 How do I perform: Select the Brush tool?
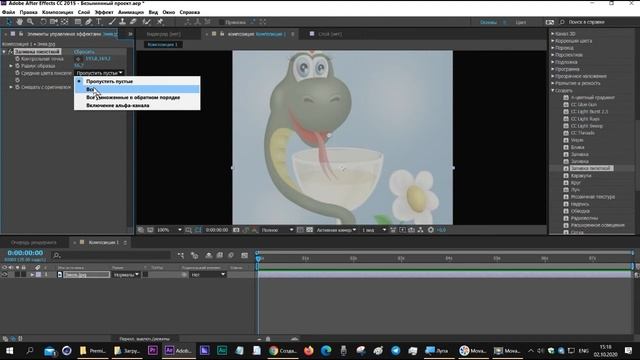coord(112,22)
